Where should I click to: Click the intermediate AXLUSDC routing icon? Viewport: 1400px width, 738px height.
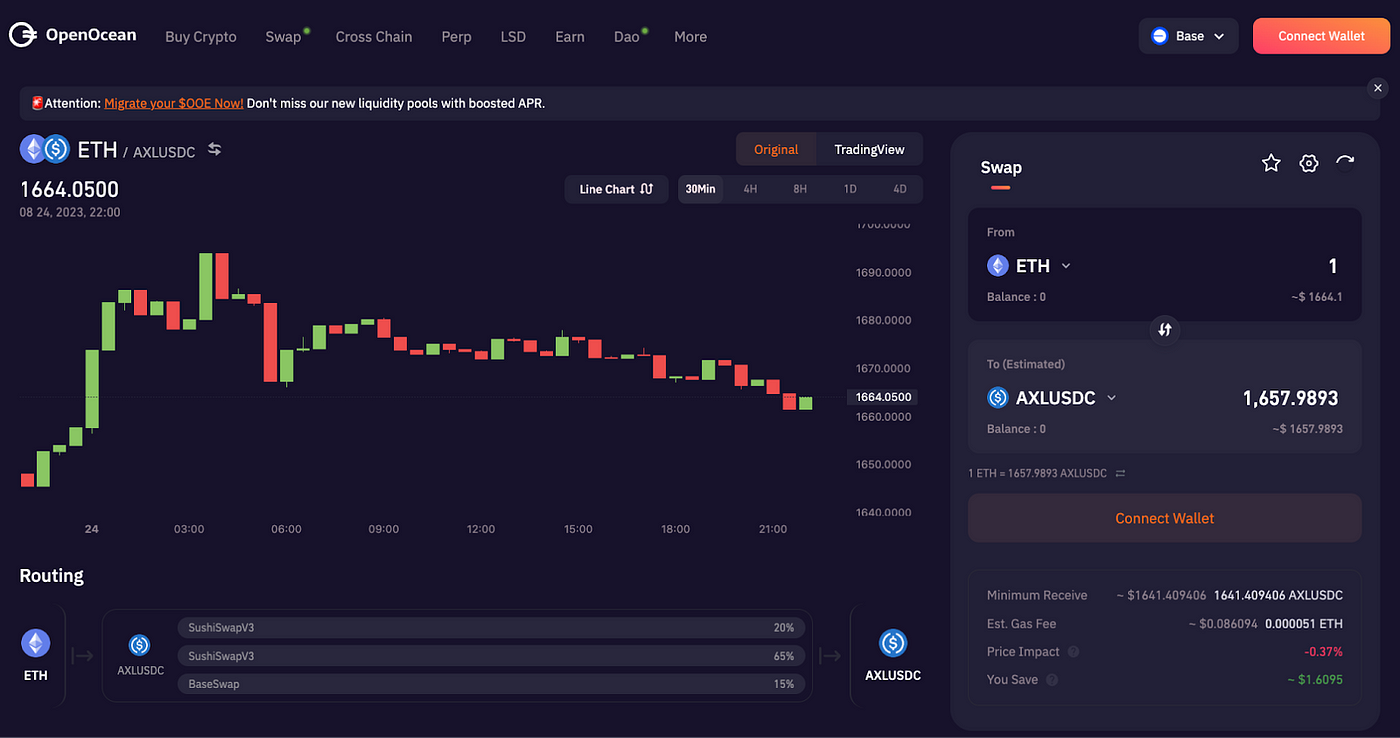coord(140,645)
